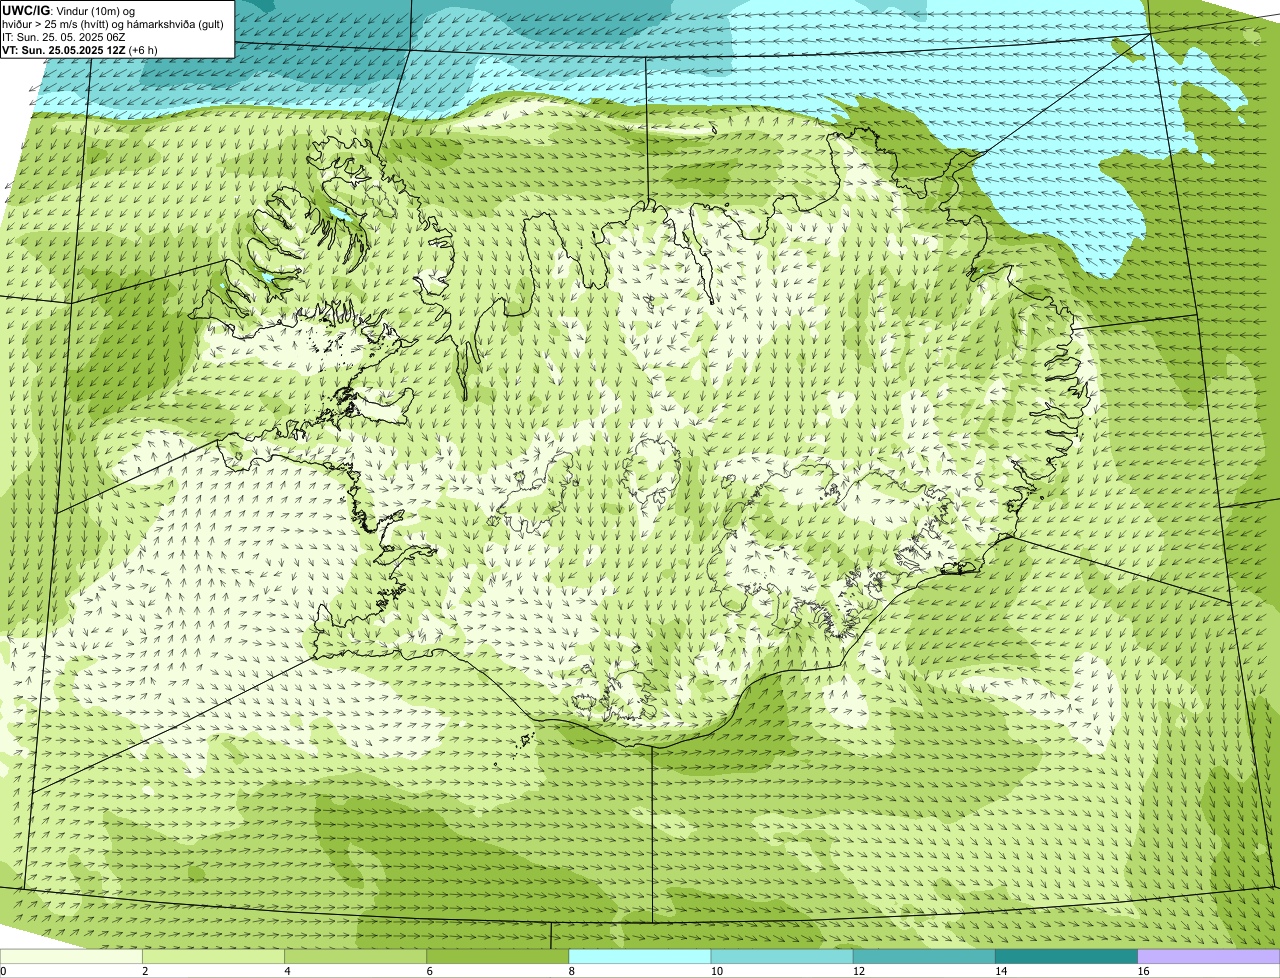Click legend scale label 12
Screen dimensions: 1280x978
tap(859, 971)
